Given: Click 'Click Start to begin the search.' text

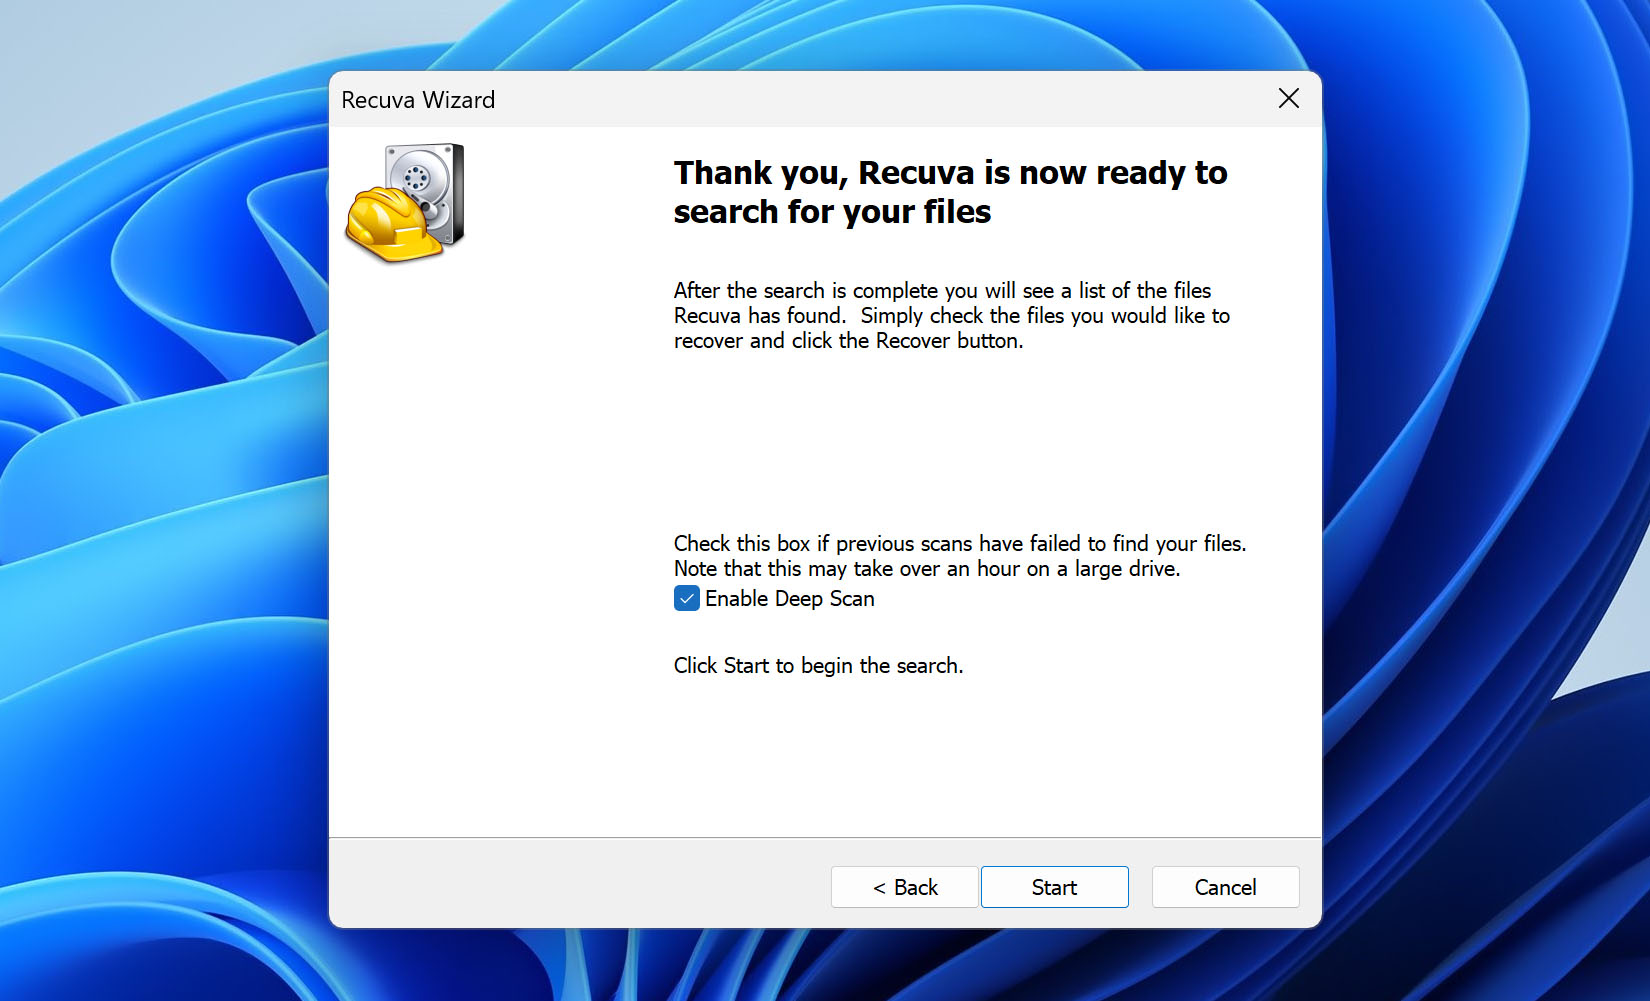Looking at the screenshot, I should point(818,665).
